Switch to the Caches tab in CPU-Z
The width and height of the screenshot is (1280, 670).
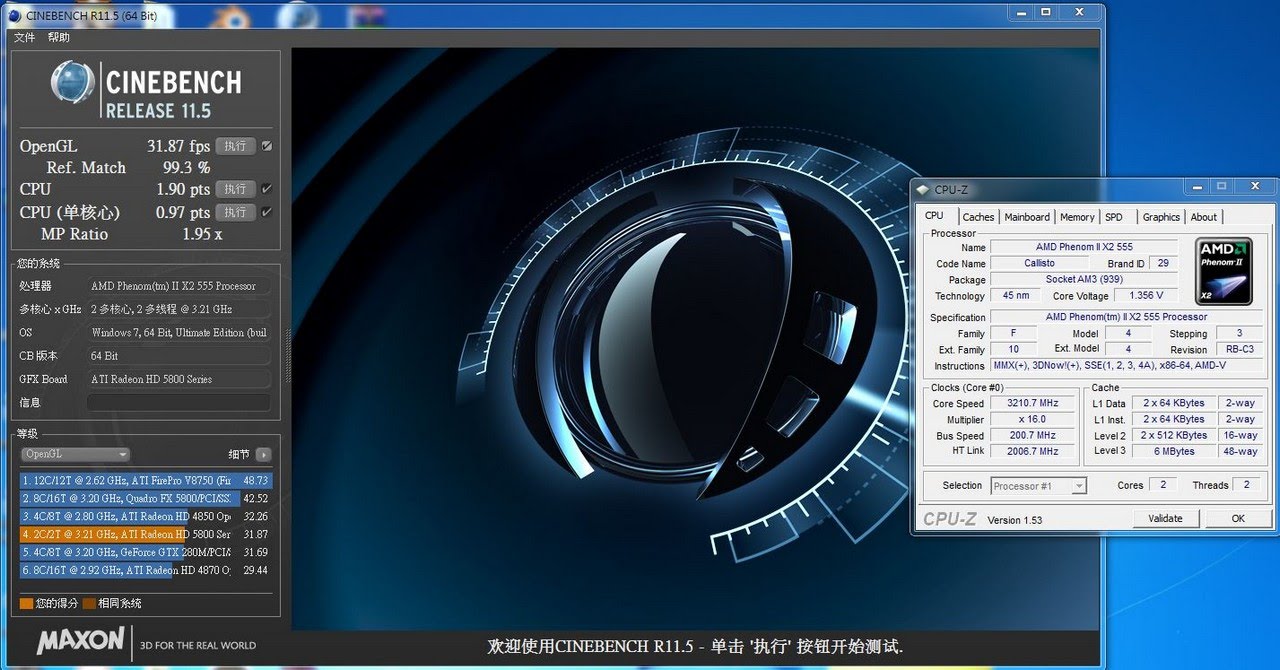(978, 217)
